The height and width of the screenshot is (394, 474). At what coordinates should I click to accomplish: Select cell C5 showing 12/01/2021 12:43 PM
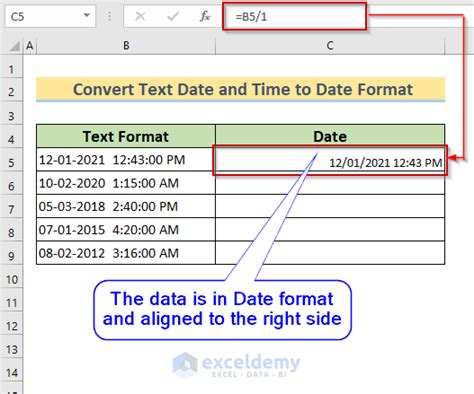(330, 160)
